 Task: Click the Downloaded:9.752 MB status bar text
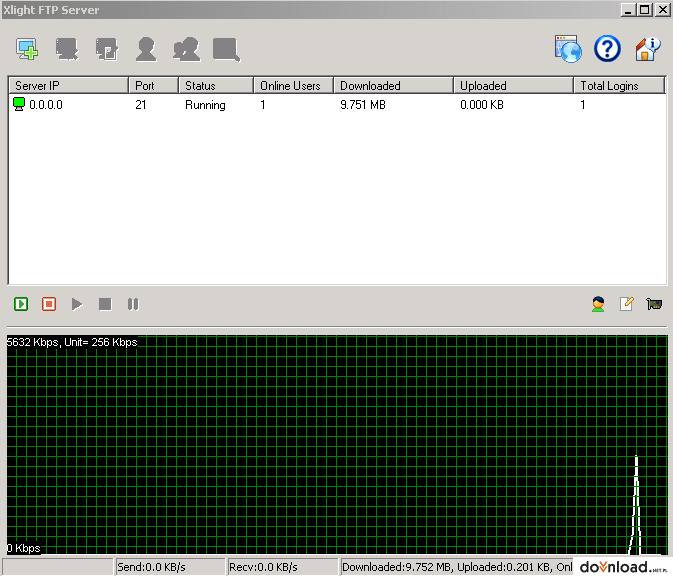(396, 567)
